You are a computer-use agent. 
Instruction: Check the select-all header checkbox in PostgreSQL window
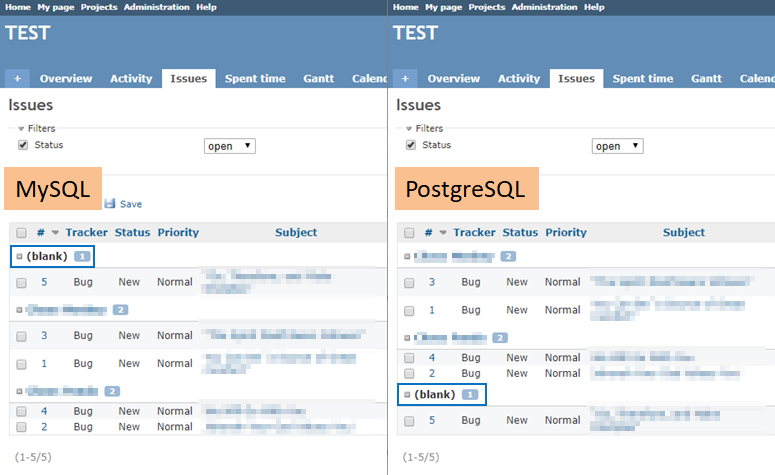pos(409,233)
